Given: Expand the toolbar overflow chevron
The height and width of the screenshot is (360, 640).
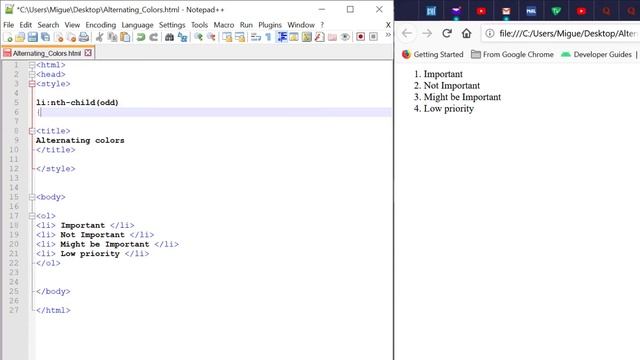Looking at the screenshot, I should pyautogui.click(x=388, y=35).
